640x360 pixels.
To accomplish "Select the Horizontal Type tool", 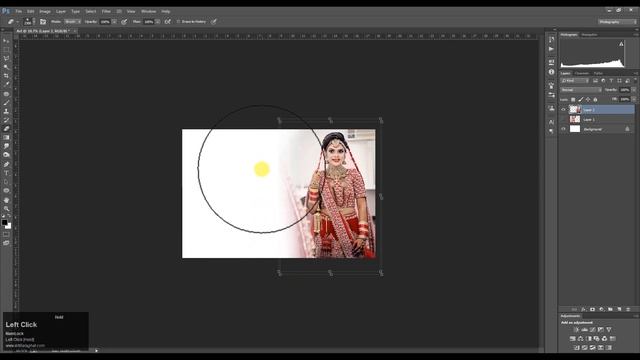I will pyautogui.click(x=6, y=173).
